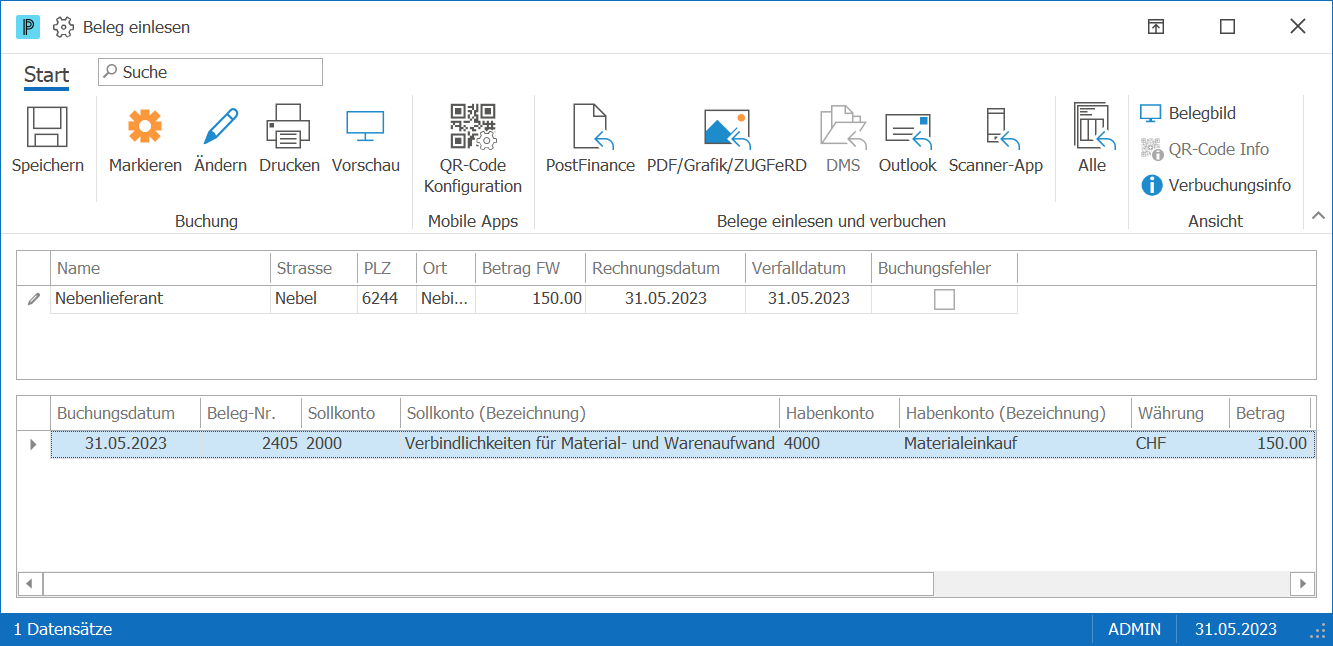The height and width of the screenshot is (646, 1333).
Task: Click Habenkonto value 4000
Action: click(839, 443)
